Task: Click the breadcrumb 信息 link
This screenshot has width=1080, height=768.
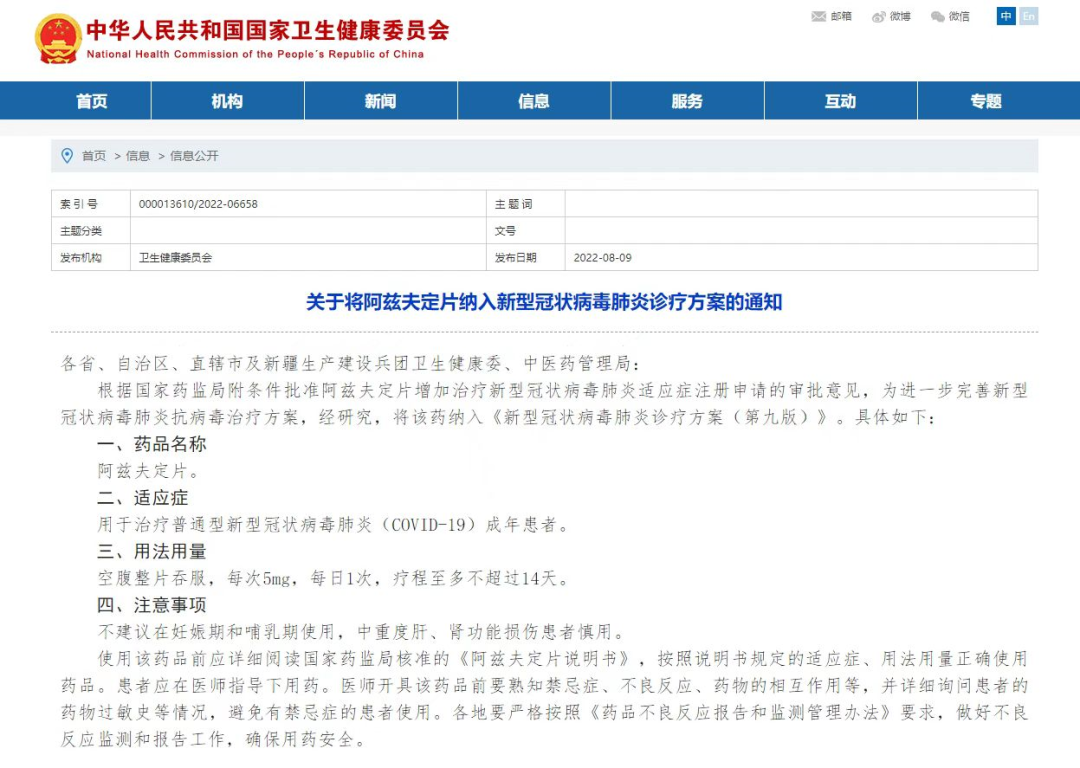Action: click(x=137, y=156)
